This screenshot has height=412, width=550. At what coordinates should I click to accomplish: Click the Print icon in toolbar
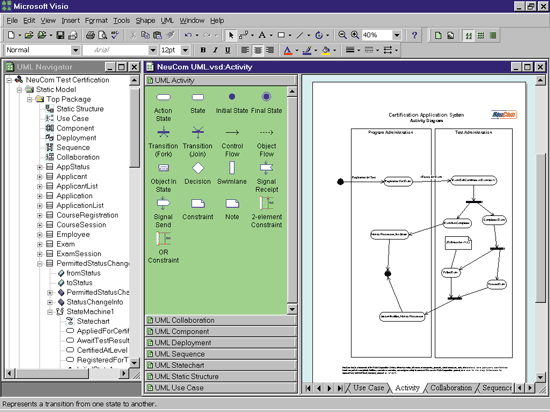pyautogui.click(x=90, y=35)
